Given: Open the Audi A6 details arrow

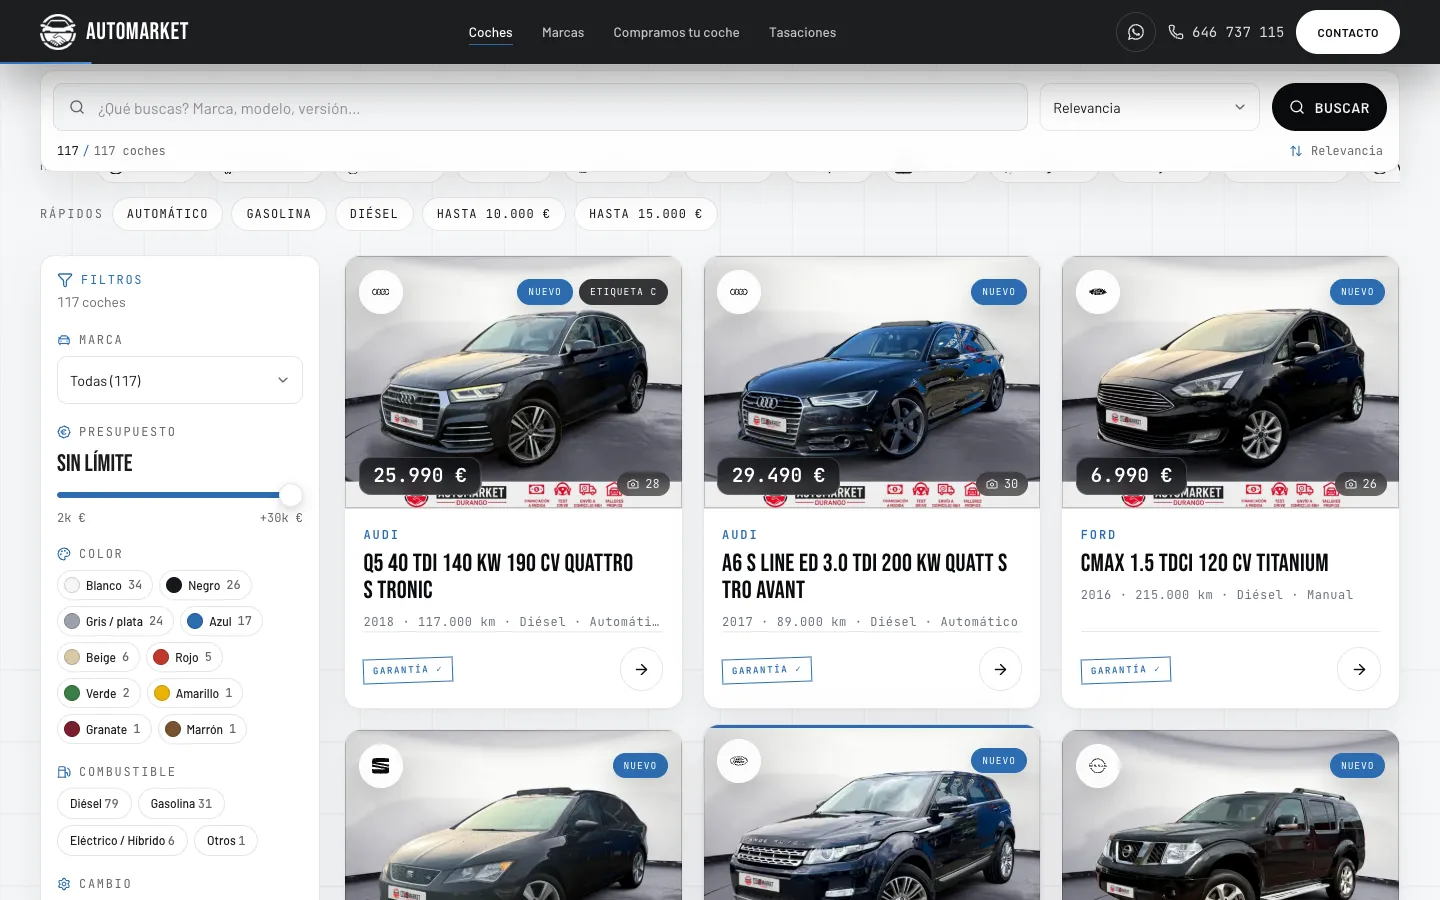Looking at the screenshot, I should point(1000,669).
